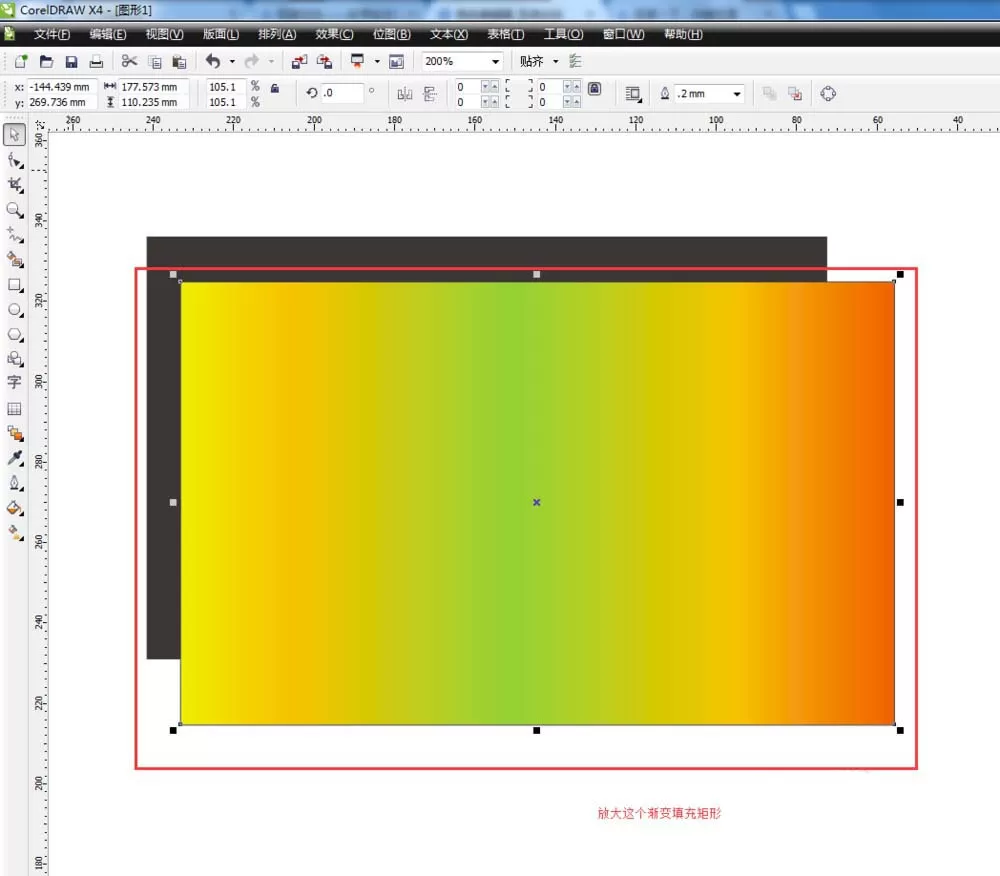Click the Import icon

tap(299, 61)
